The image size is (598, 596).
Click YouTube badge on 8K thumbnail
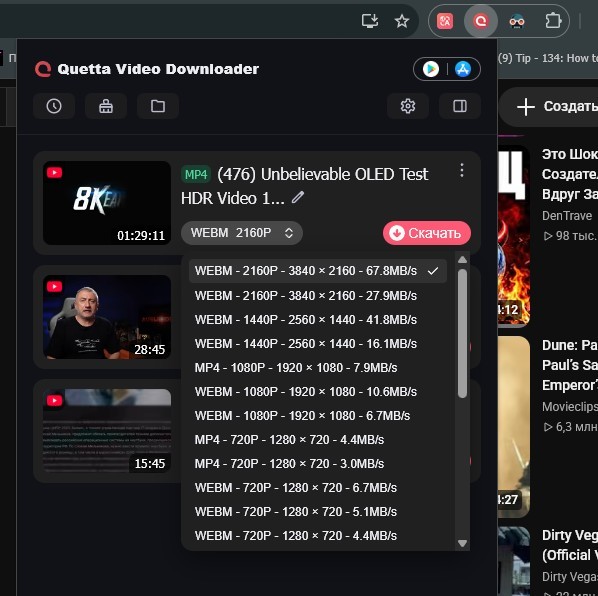55,172
